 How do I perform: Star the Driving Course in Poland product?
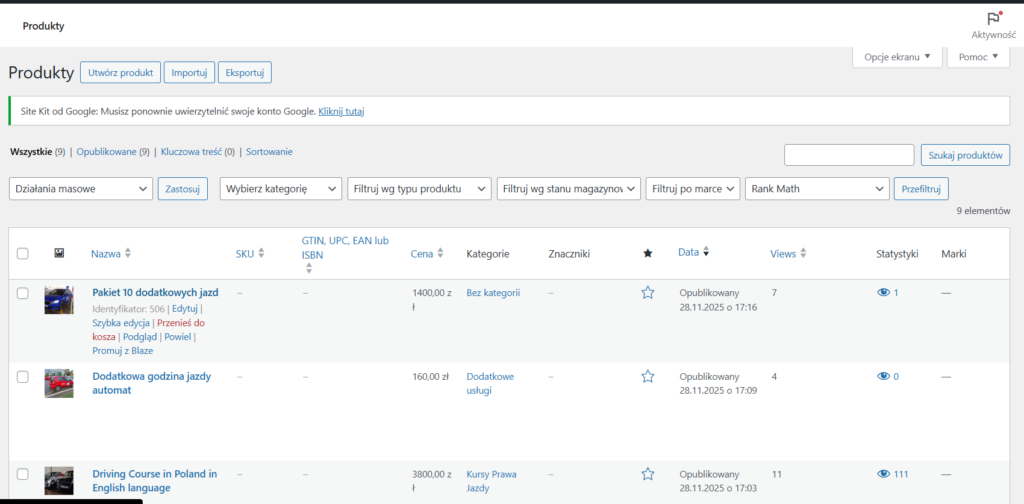647,474
